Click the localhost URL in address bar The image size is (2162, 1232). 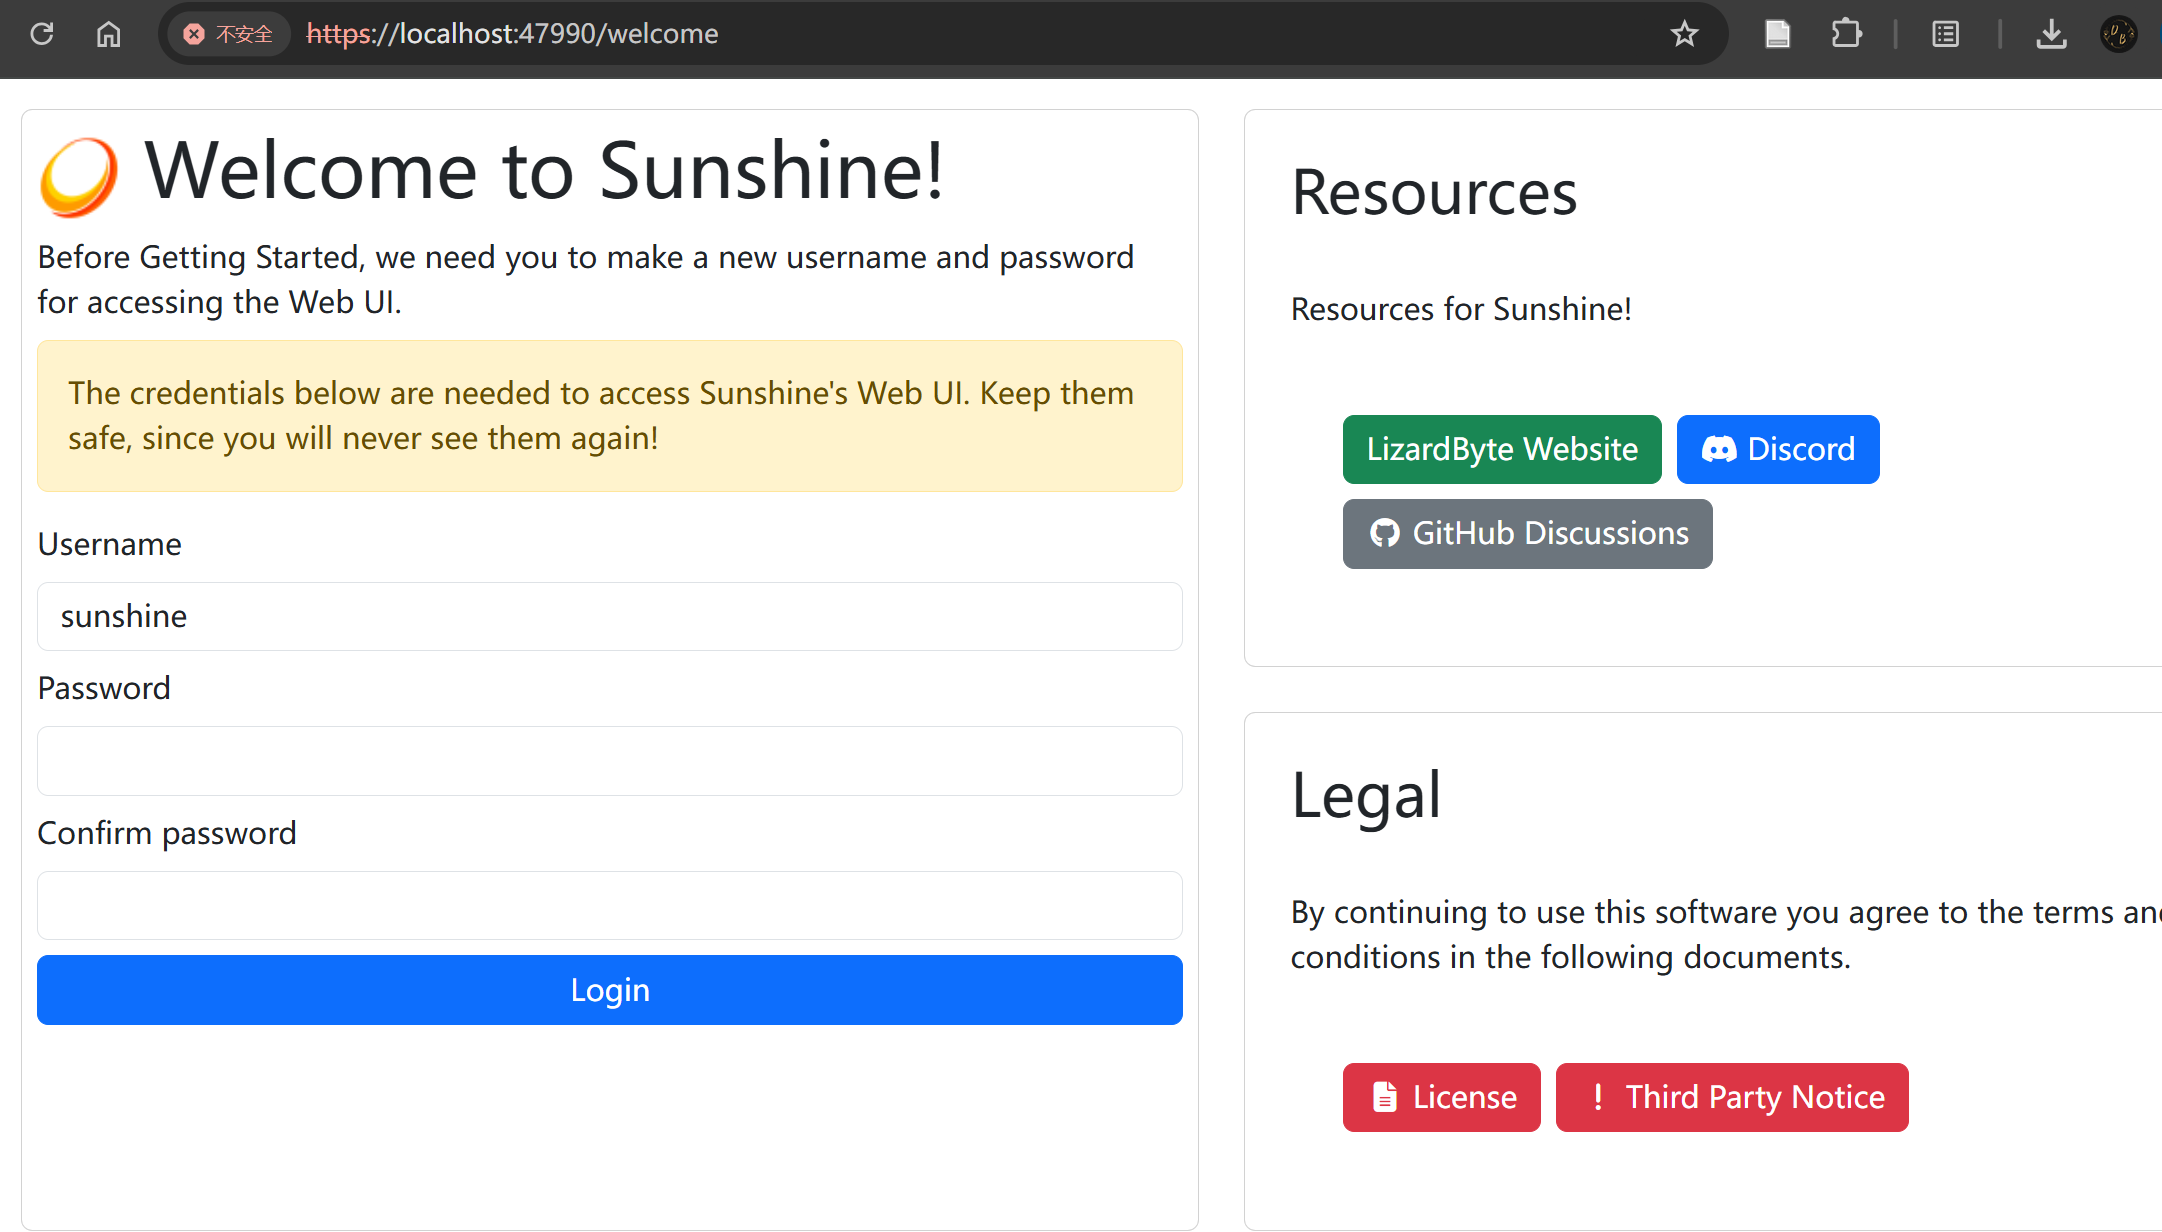coord(512,34)
